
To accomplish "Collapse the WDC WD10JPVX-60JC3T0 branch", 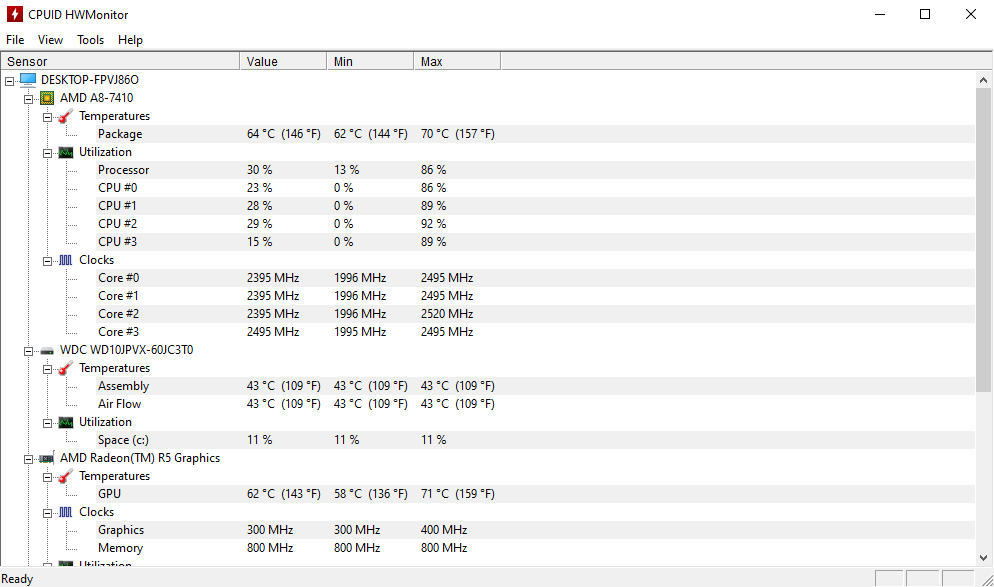I will (29, 350).
